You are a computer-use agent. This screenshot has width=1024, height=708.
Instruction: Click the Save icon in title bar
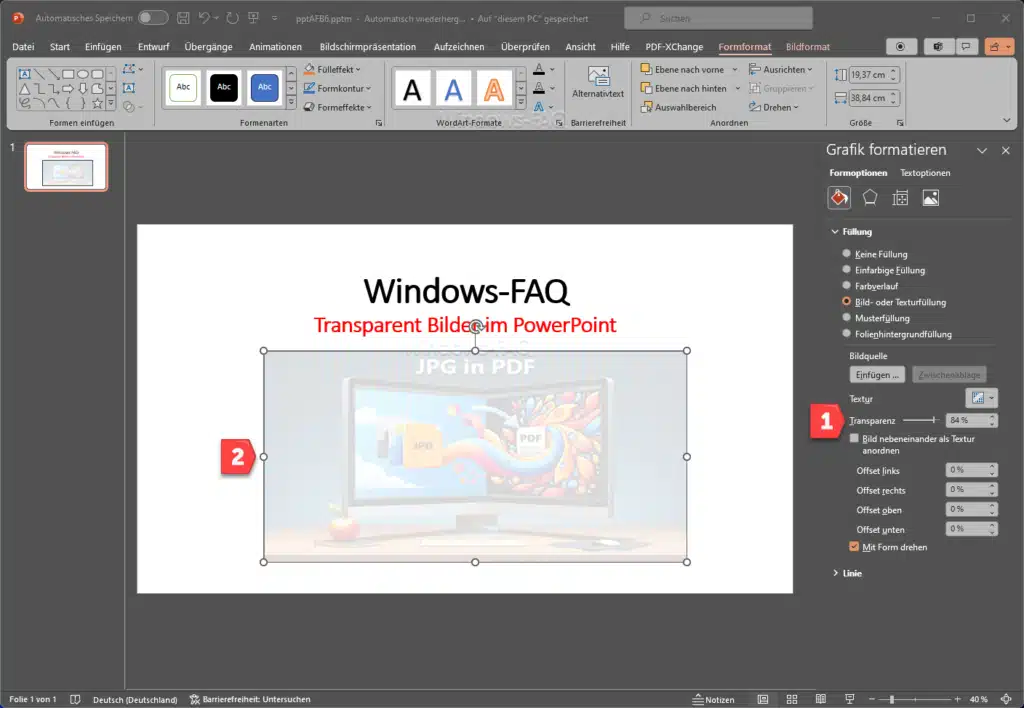click(183, 18)
